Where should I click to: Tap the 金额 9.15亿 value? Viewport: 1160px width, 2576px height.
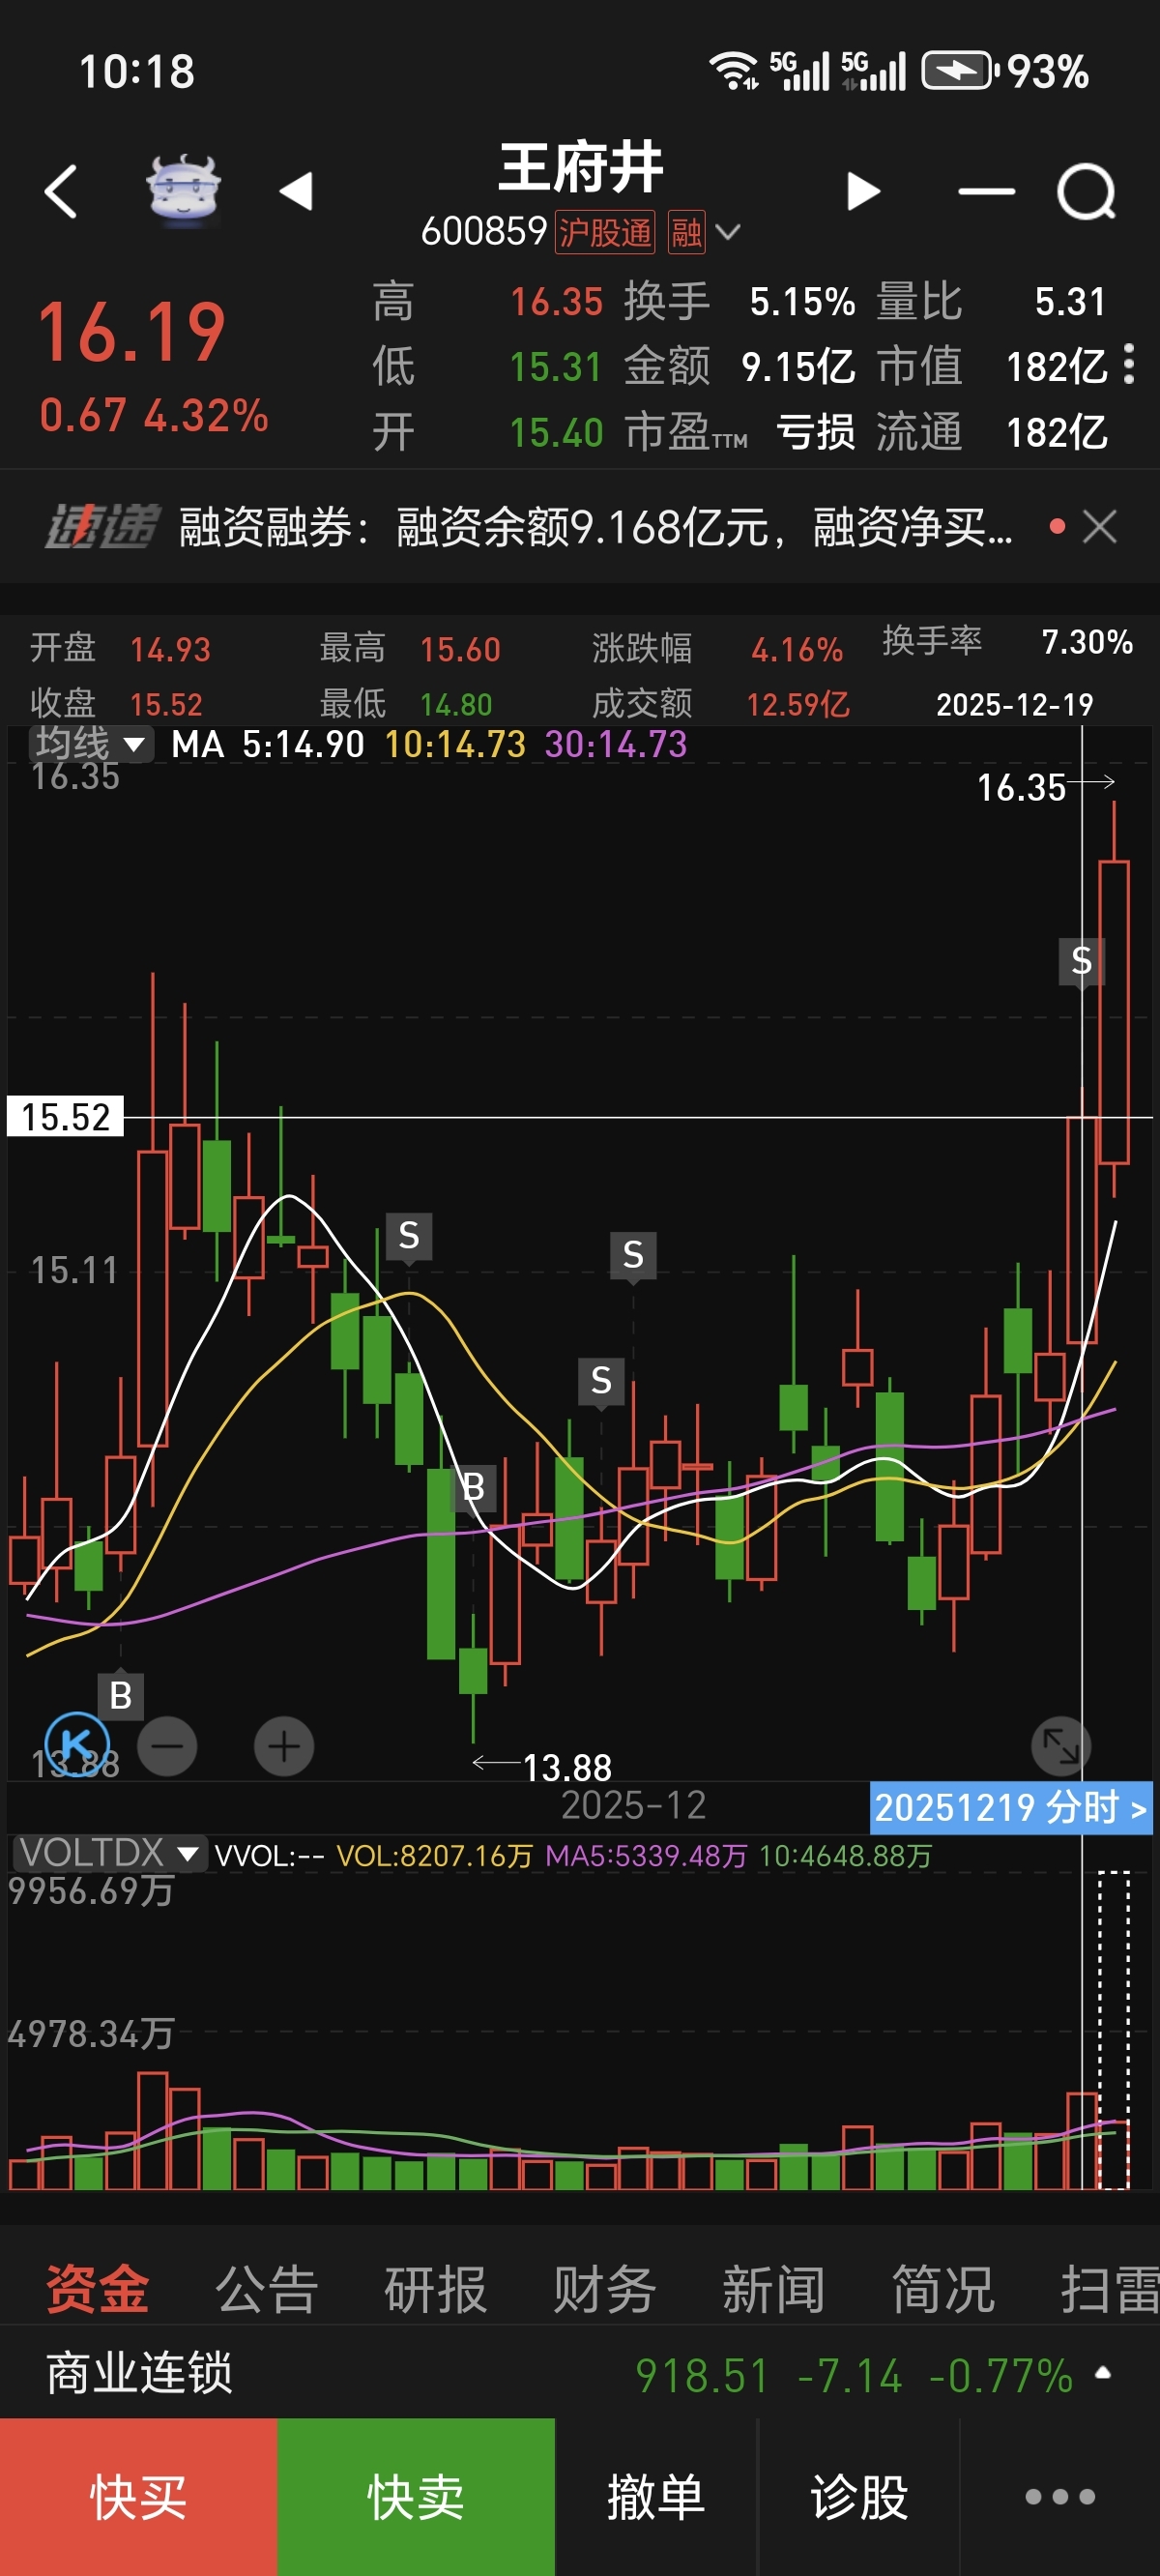[x=798, y=367]
